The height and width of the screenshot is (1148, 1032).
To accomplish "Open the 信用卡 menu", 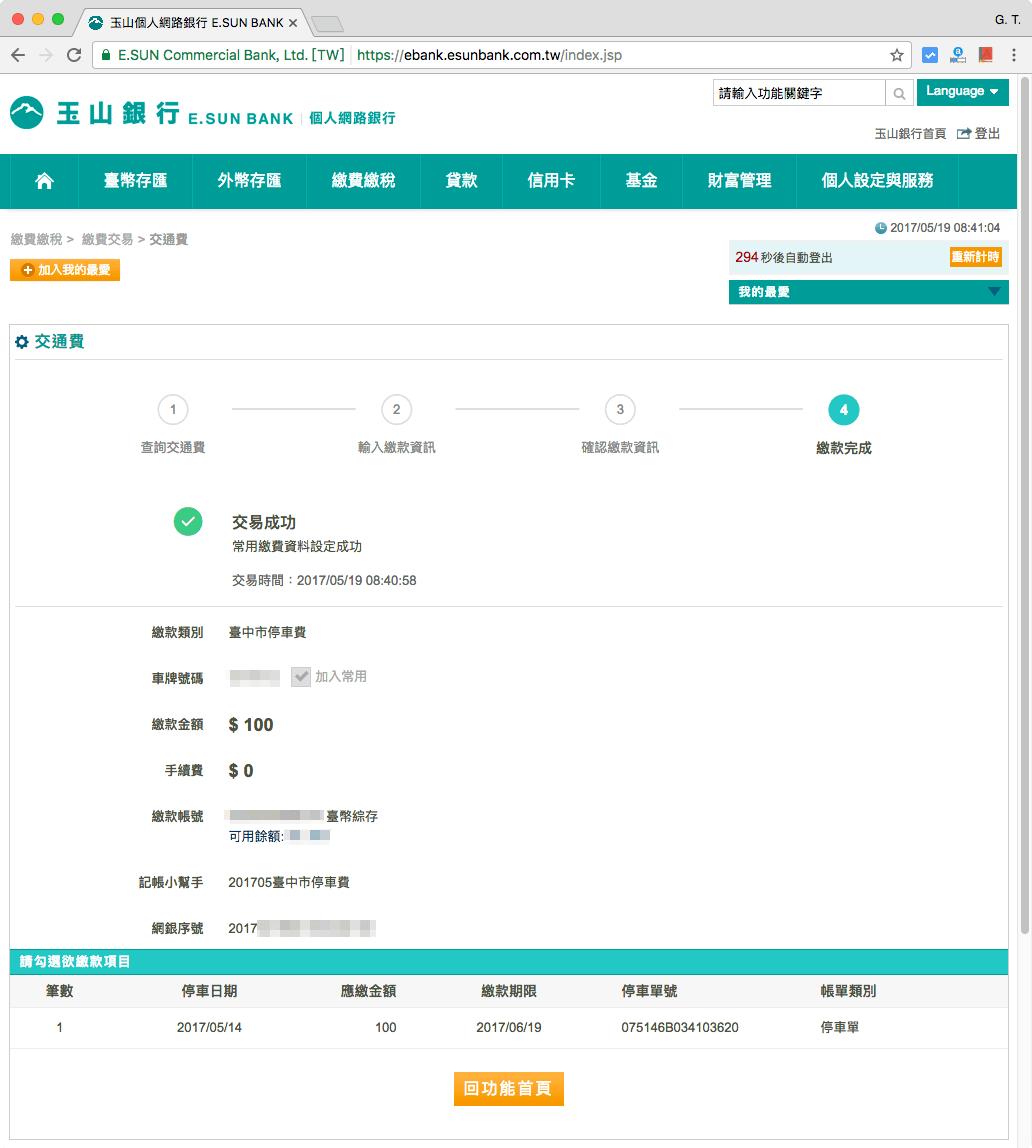I will pyautogui.click(x=551, y=181).
